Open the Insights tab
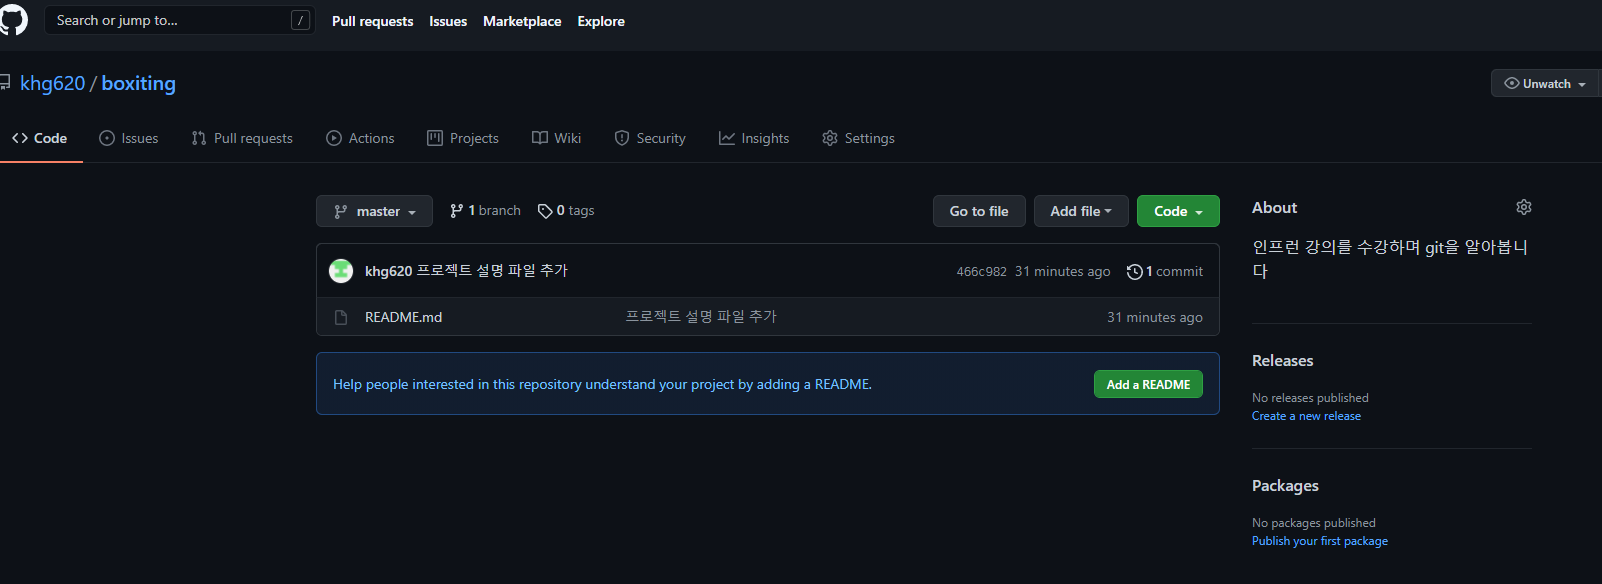 coord(754,138)
